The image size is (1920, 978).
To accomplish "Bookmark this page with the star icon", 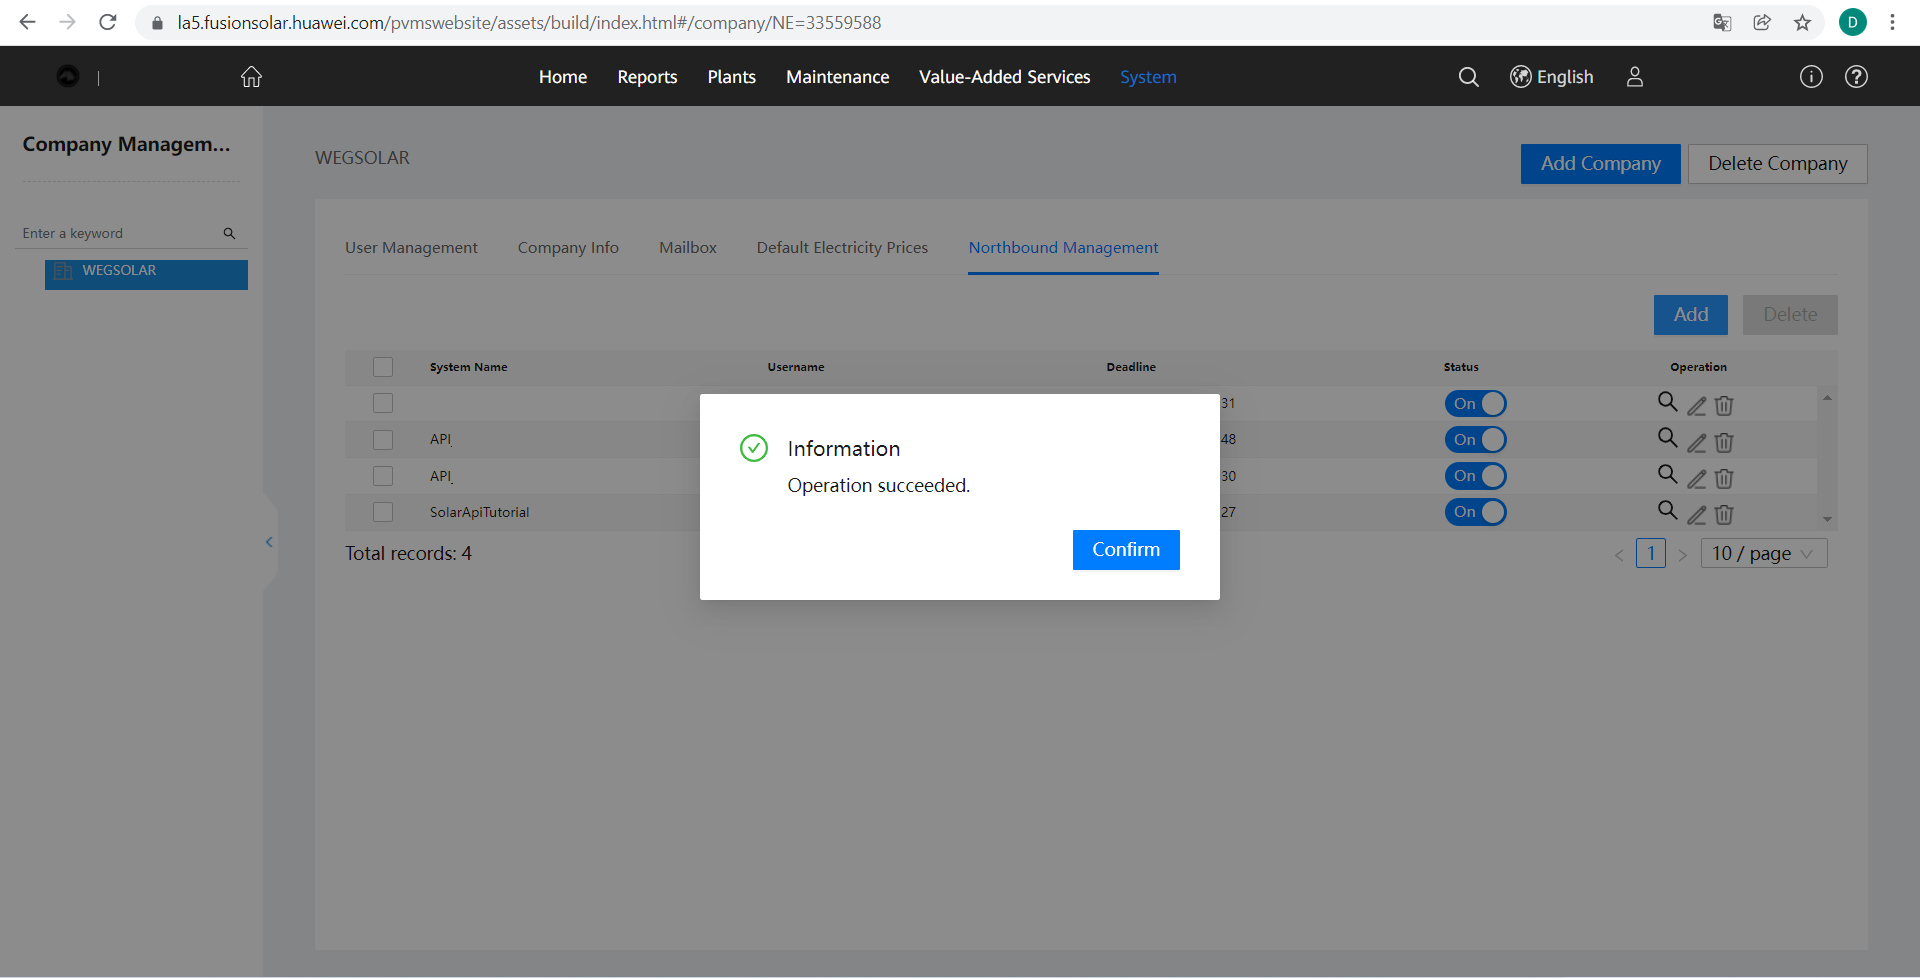I will click(x=1802, y=22).
